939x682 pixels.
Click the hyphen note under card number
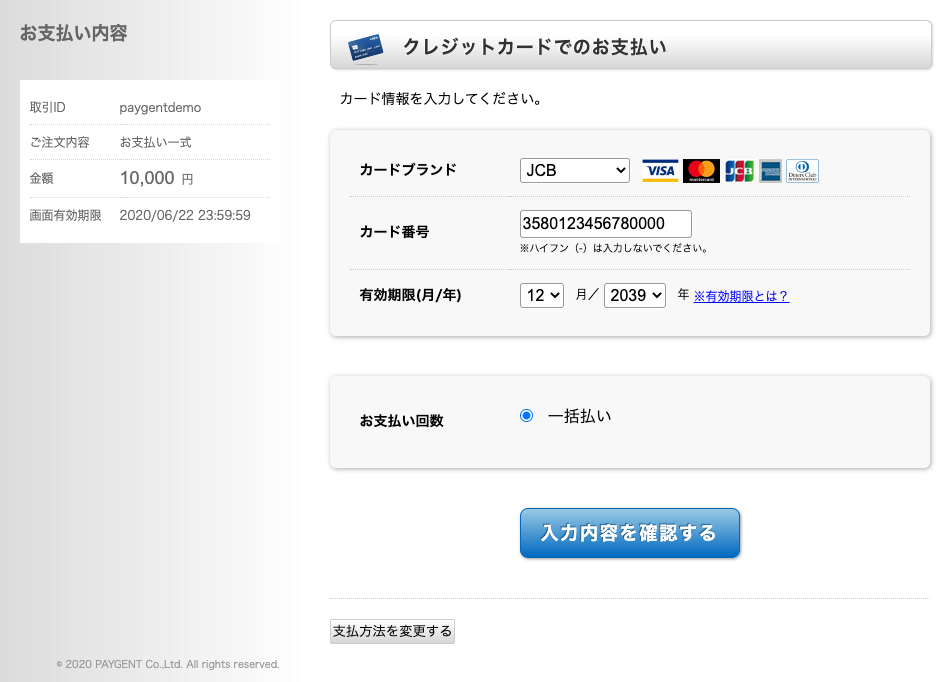[614, 248]
